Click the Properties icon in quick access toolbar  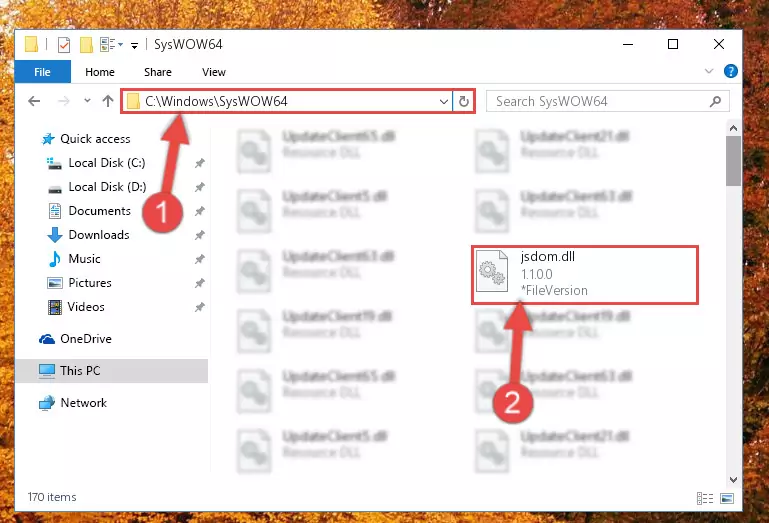[64, 45]
